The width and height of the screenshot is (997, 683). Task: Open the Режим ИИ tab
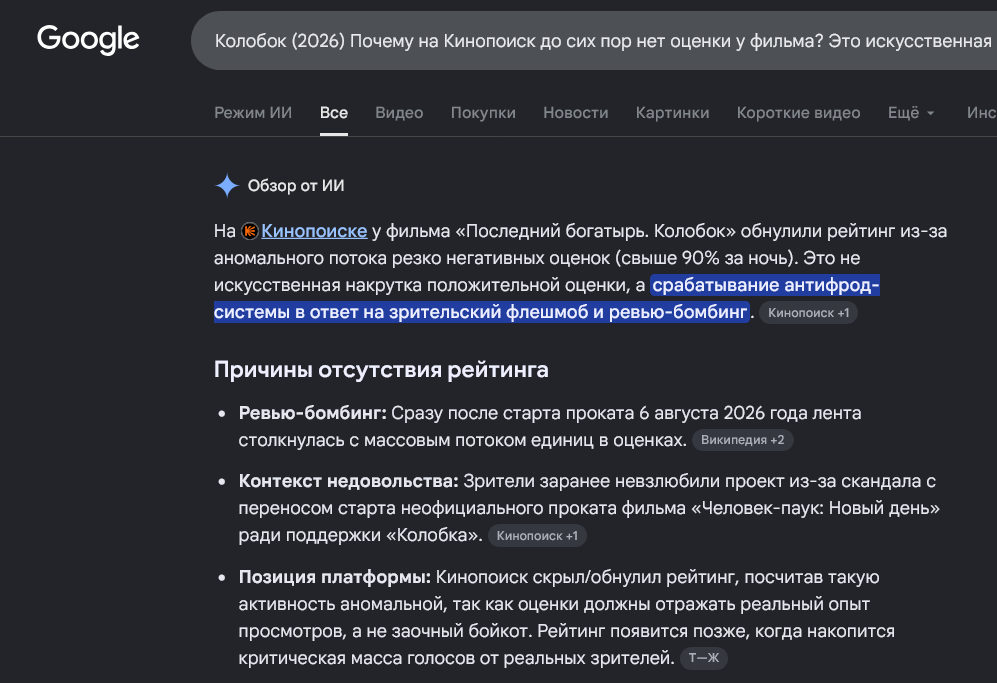click(x=253, y=113)
